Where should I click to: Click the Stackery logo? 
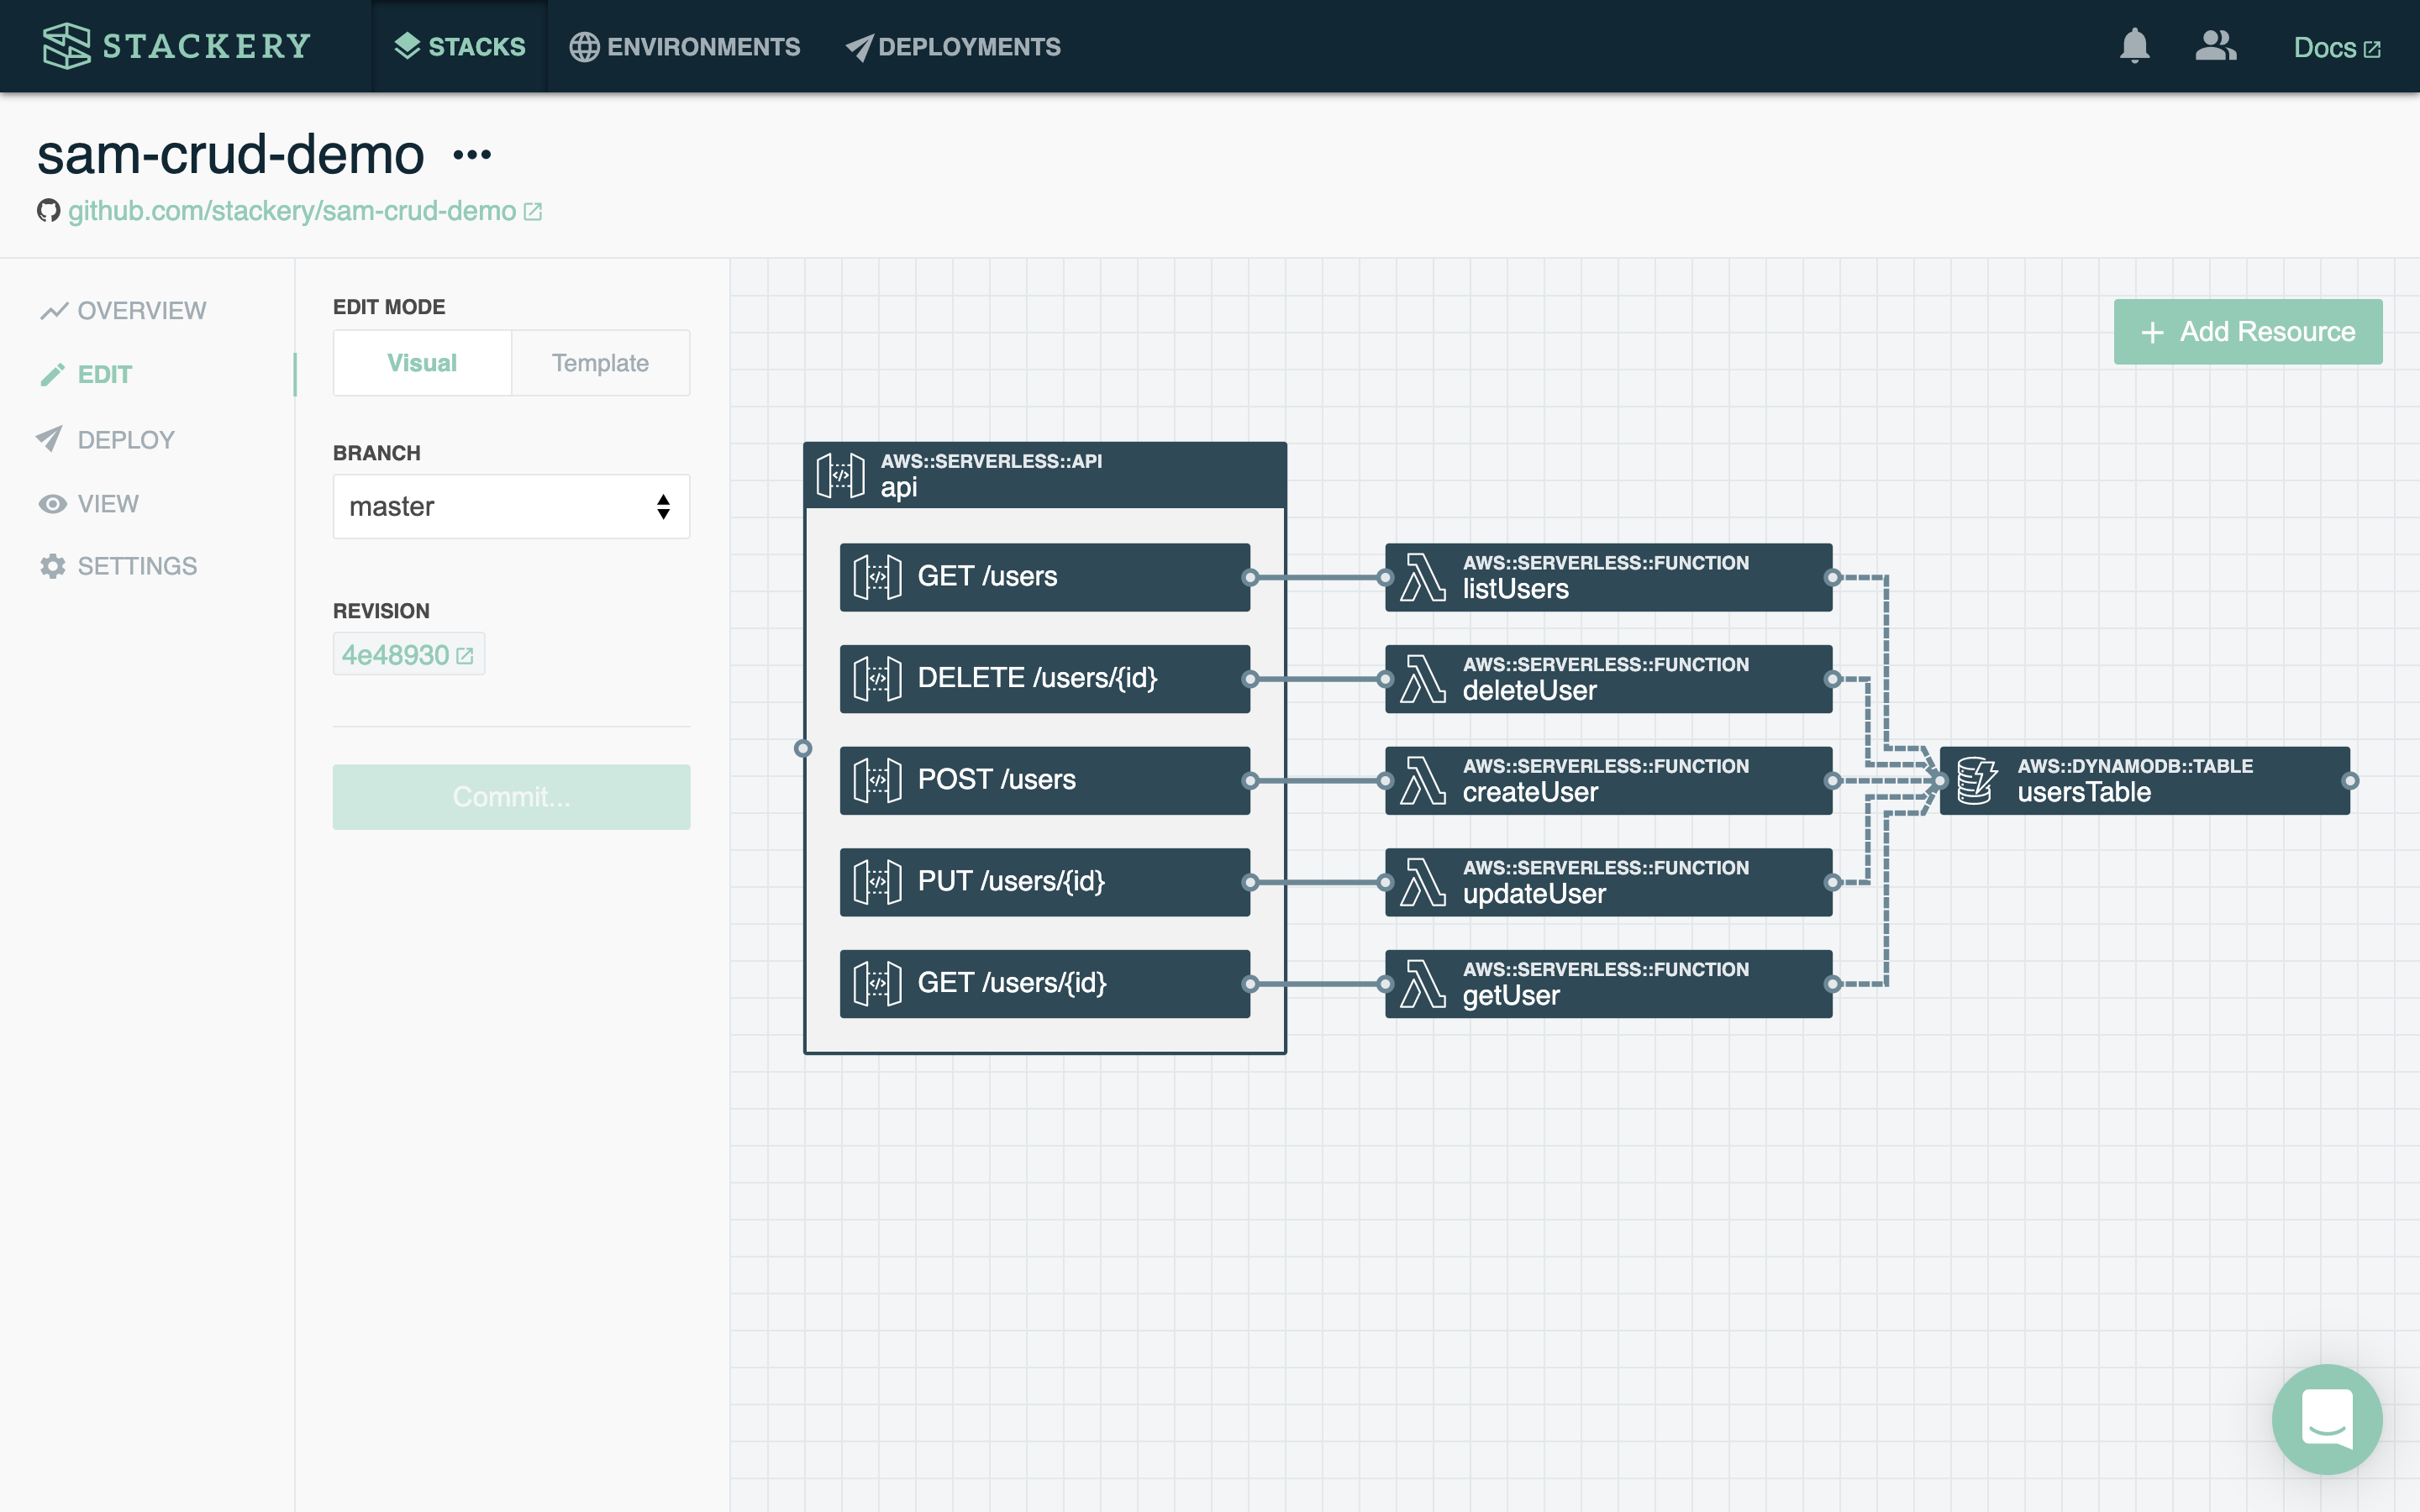coord(176,46)
